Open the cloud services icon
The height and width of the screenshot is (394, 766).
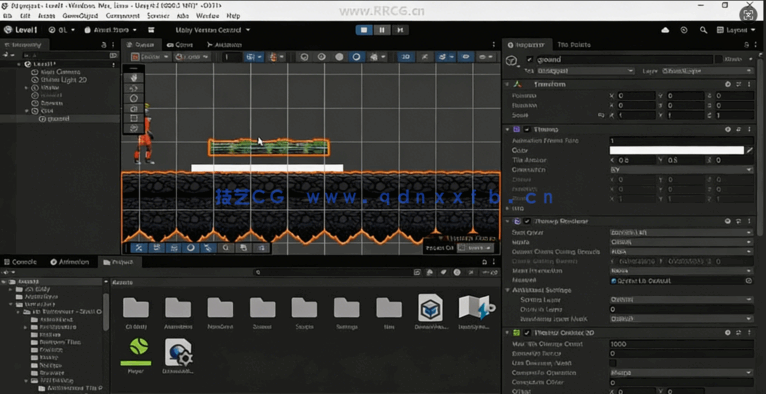click(665, 30)
